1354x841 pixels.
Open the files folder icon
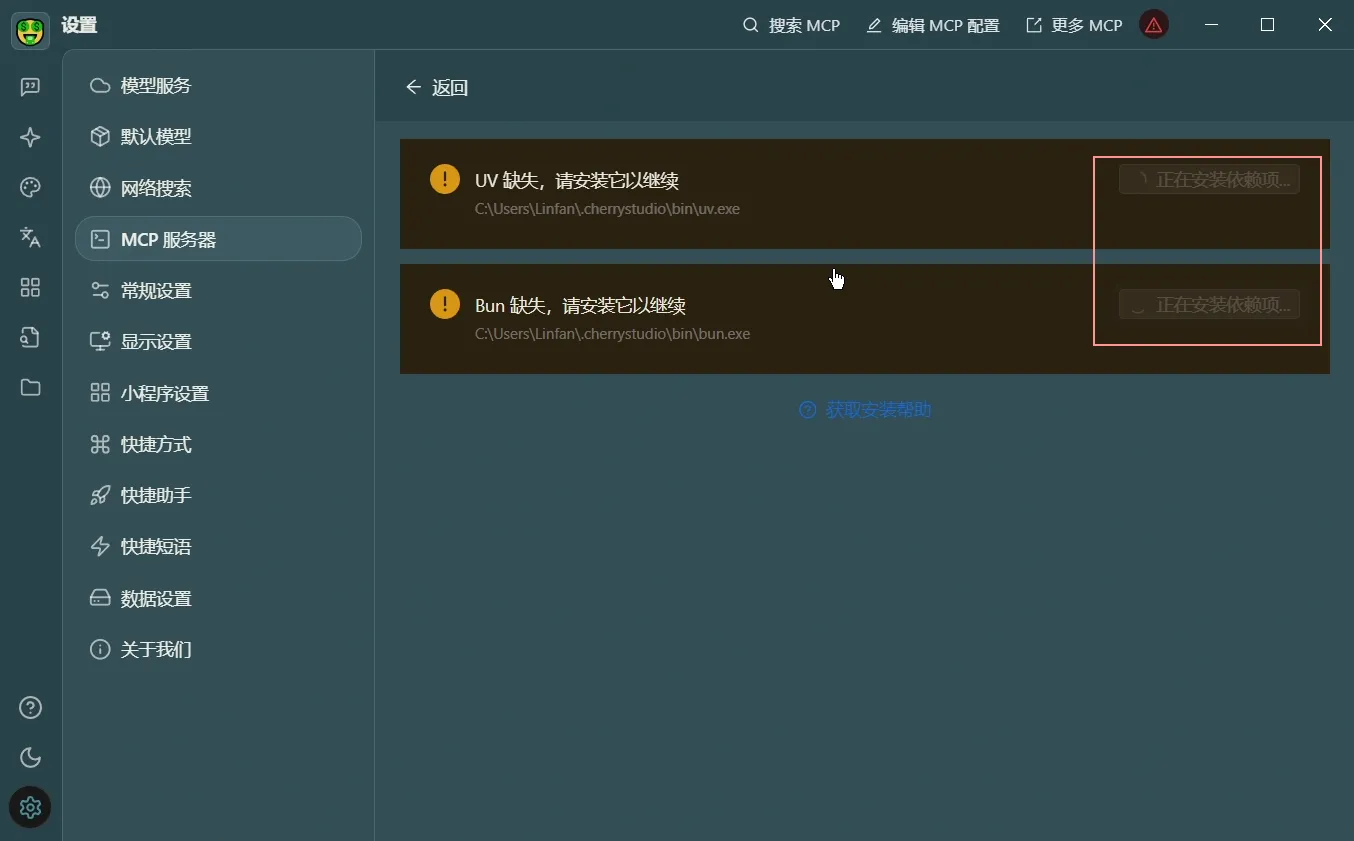pyautogui.click(x=30, y=388)
